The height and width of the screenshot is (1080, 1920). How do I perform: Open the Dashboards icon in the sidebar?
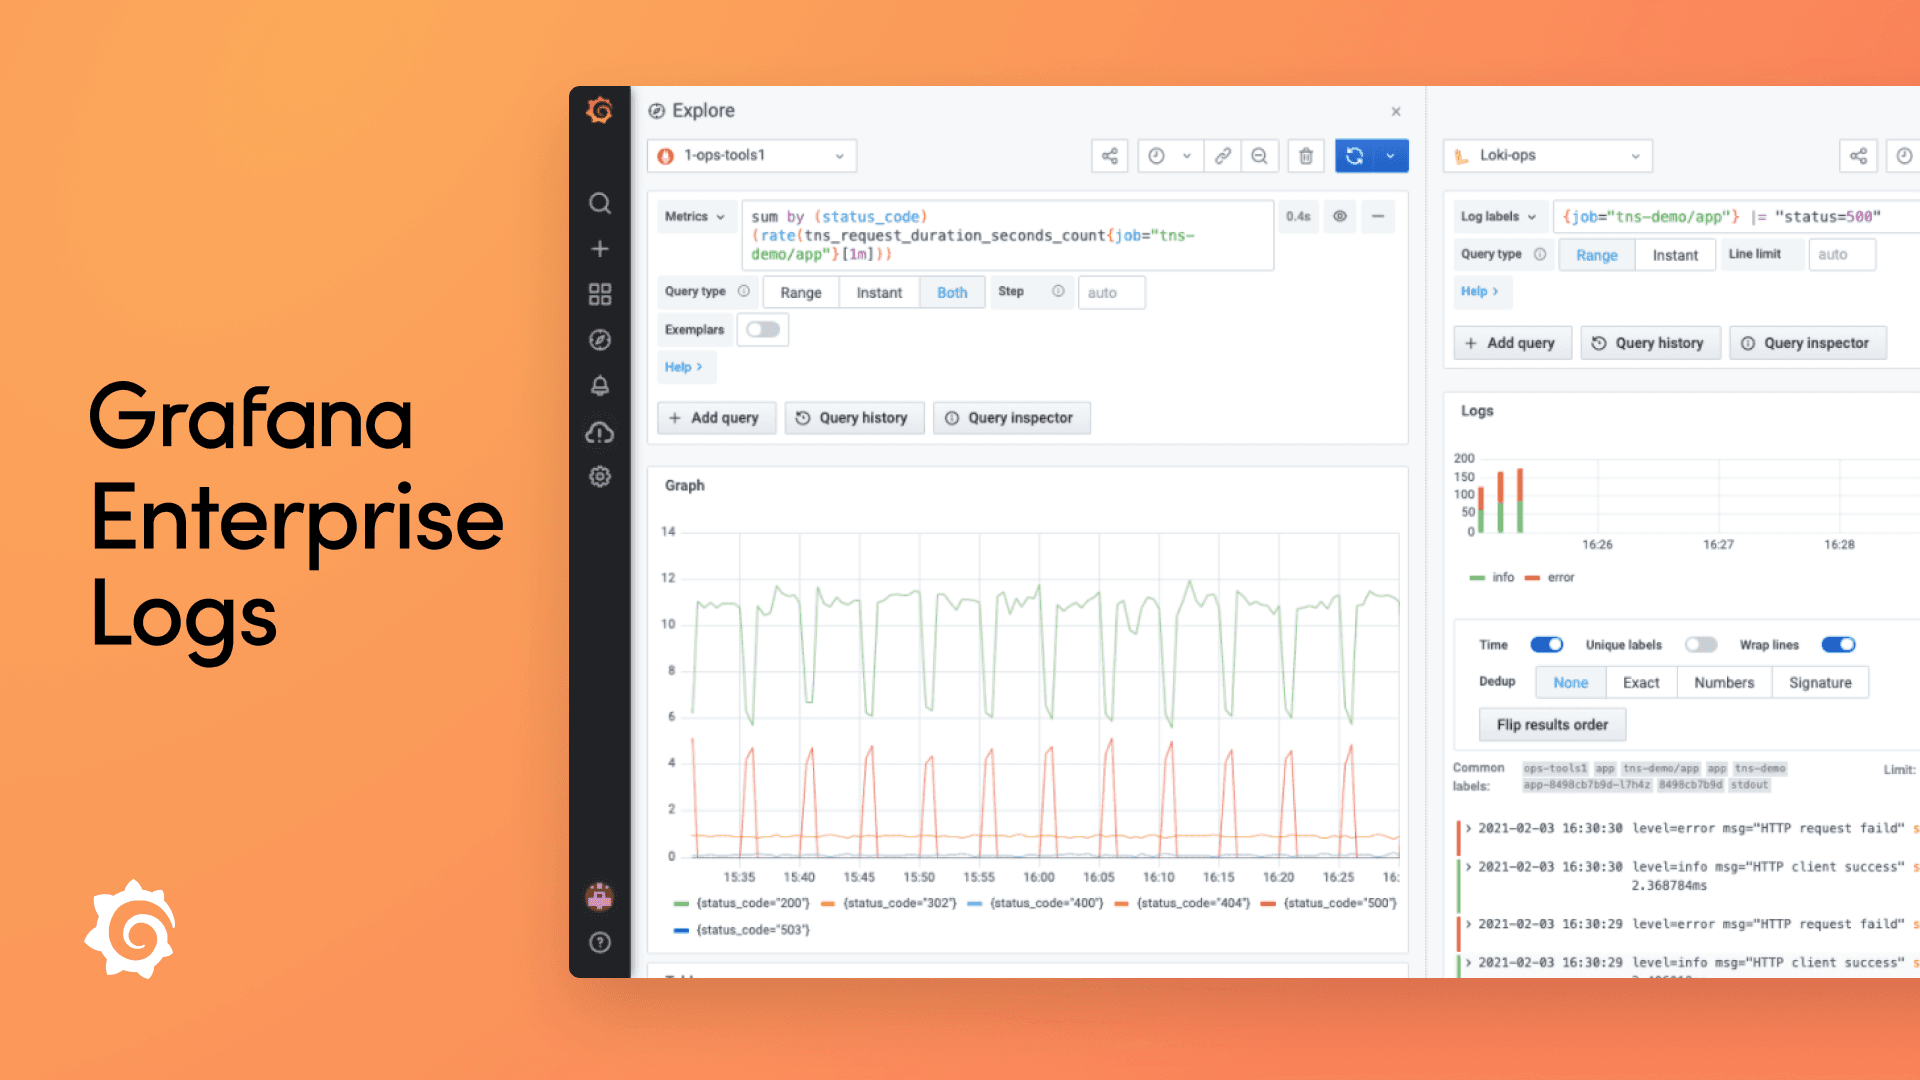click(599, 293)
